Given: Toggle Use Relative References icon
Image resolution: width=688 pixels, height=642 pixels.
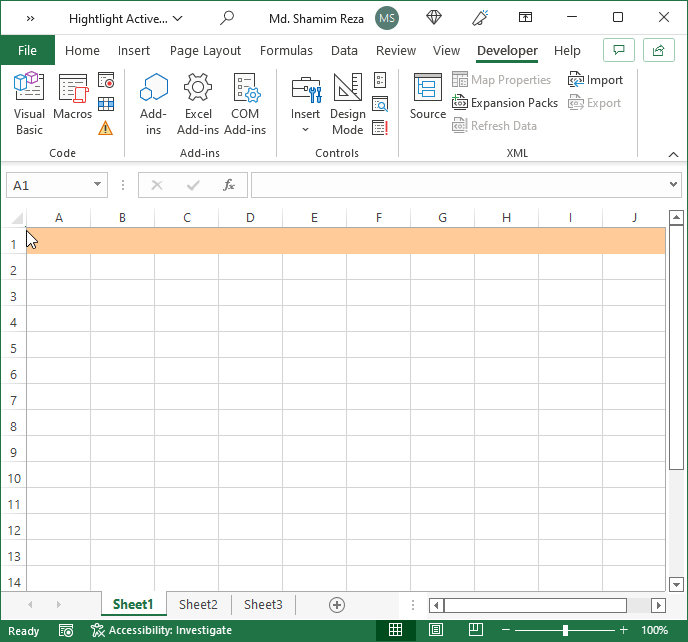Looking at the screenshot, I should pos(106,104).
